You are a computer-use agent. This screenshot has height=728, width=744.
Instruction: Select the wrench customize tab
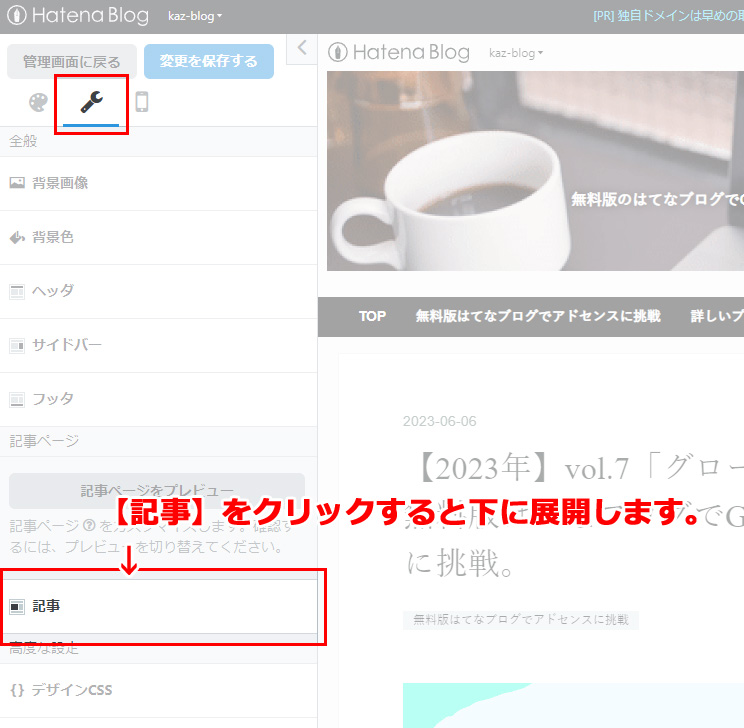(x=91, y=102)
